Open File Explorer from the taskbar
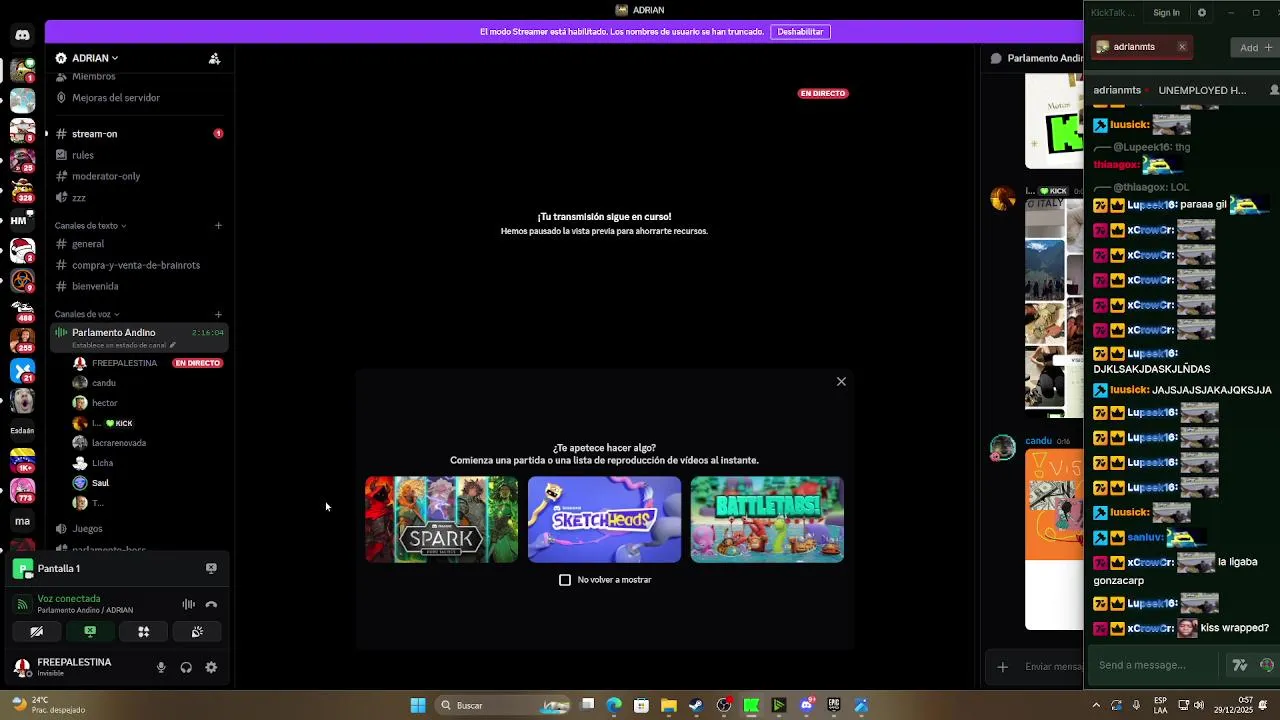Viewport: 1280px width, 720px height. [x=669, y=705]
